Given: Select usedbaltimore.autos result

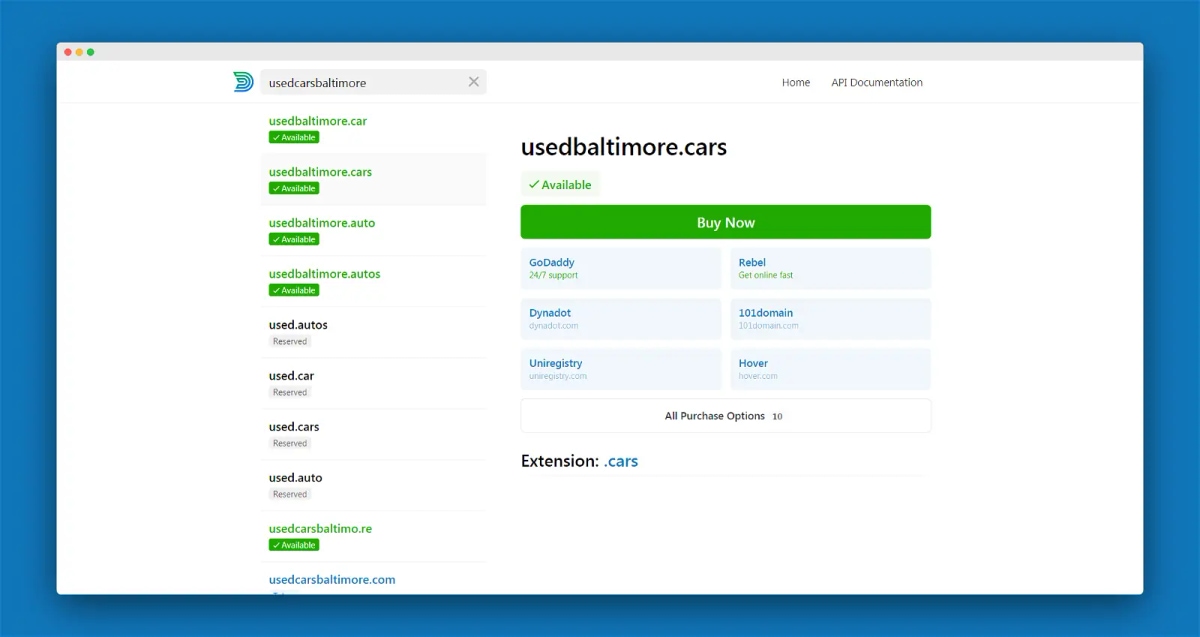Looking at the screenshot, I should coord(374,282).
